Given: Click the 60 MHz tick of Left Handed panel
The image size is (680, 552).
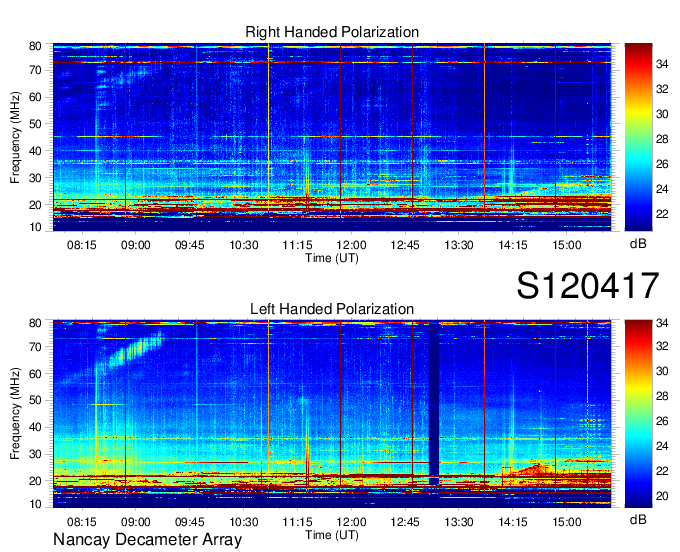Looking at the screenshot, I should [35, 373].
